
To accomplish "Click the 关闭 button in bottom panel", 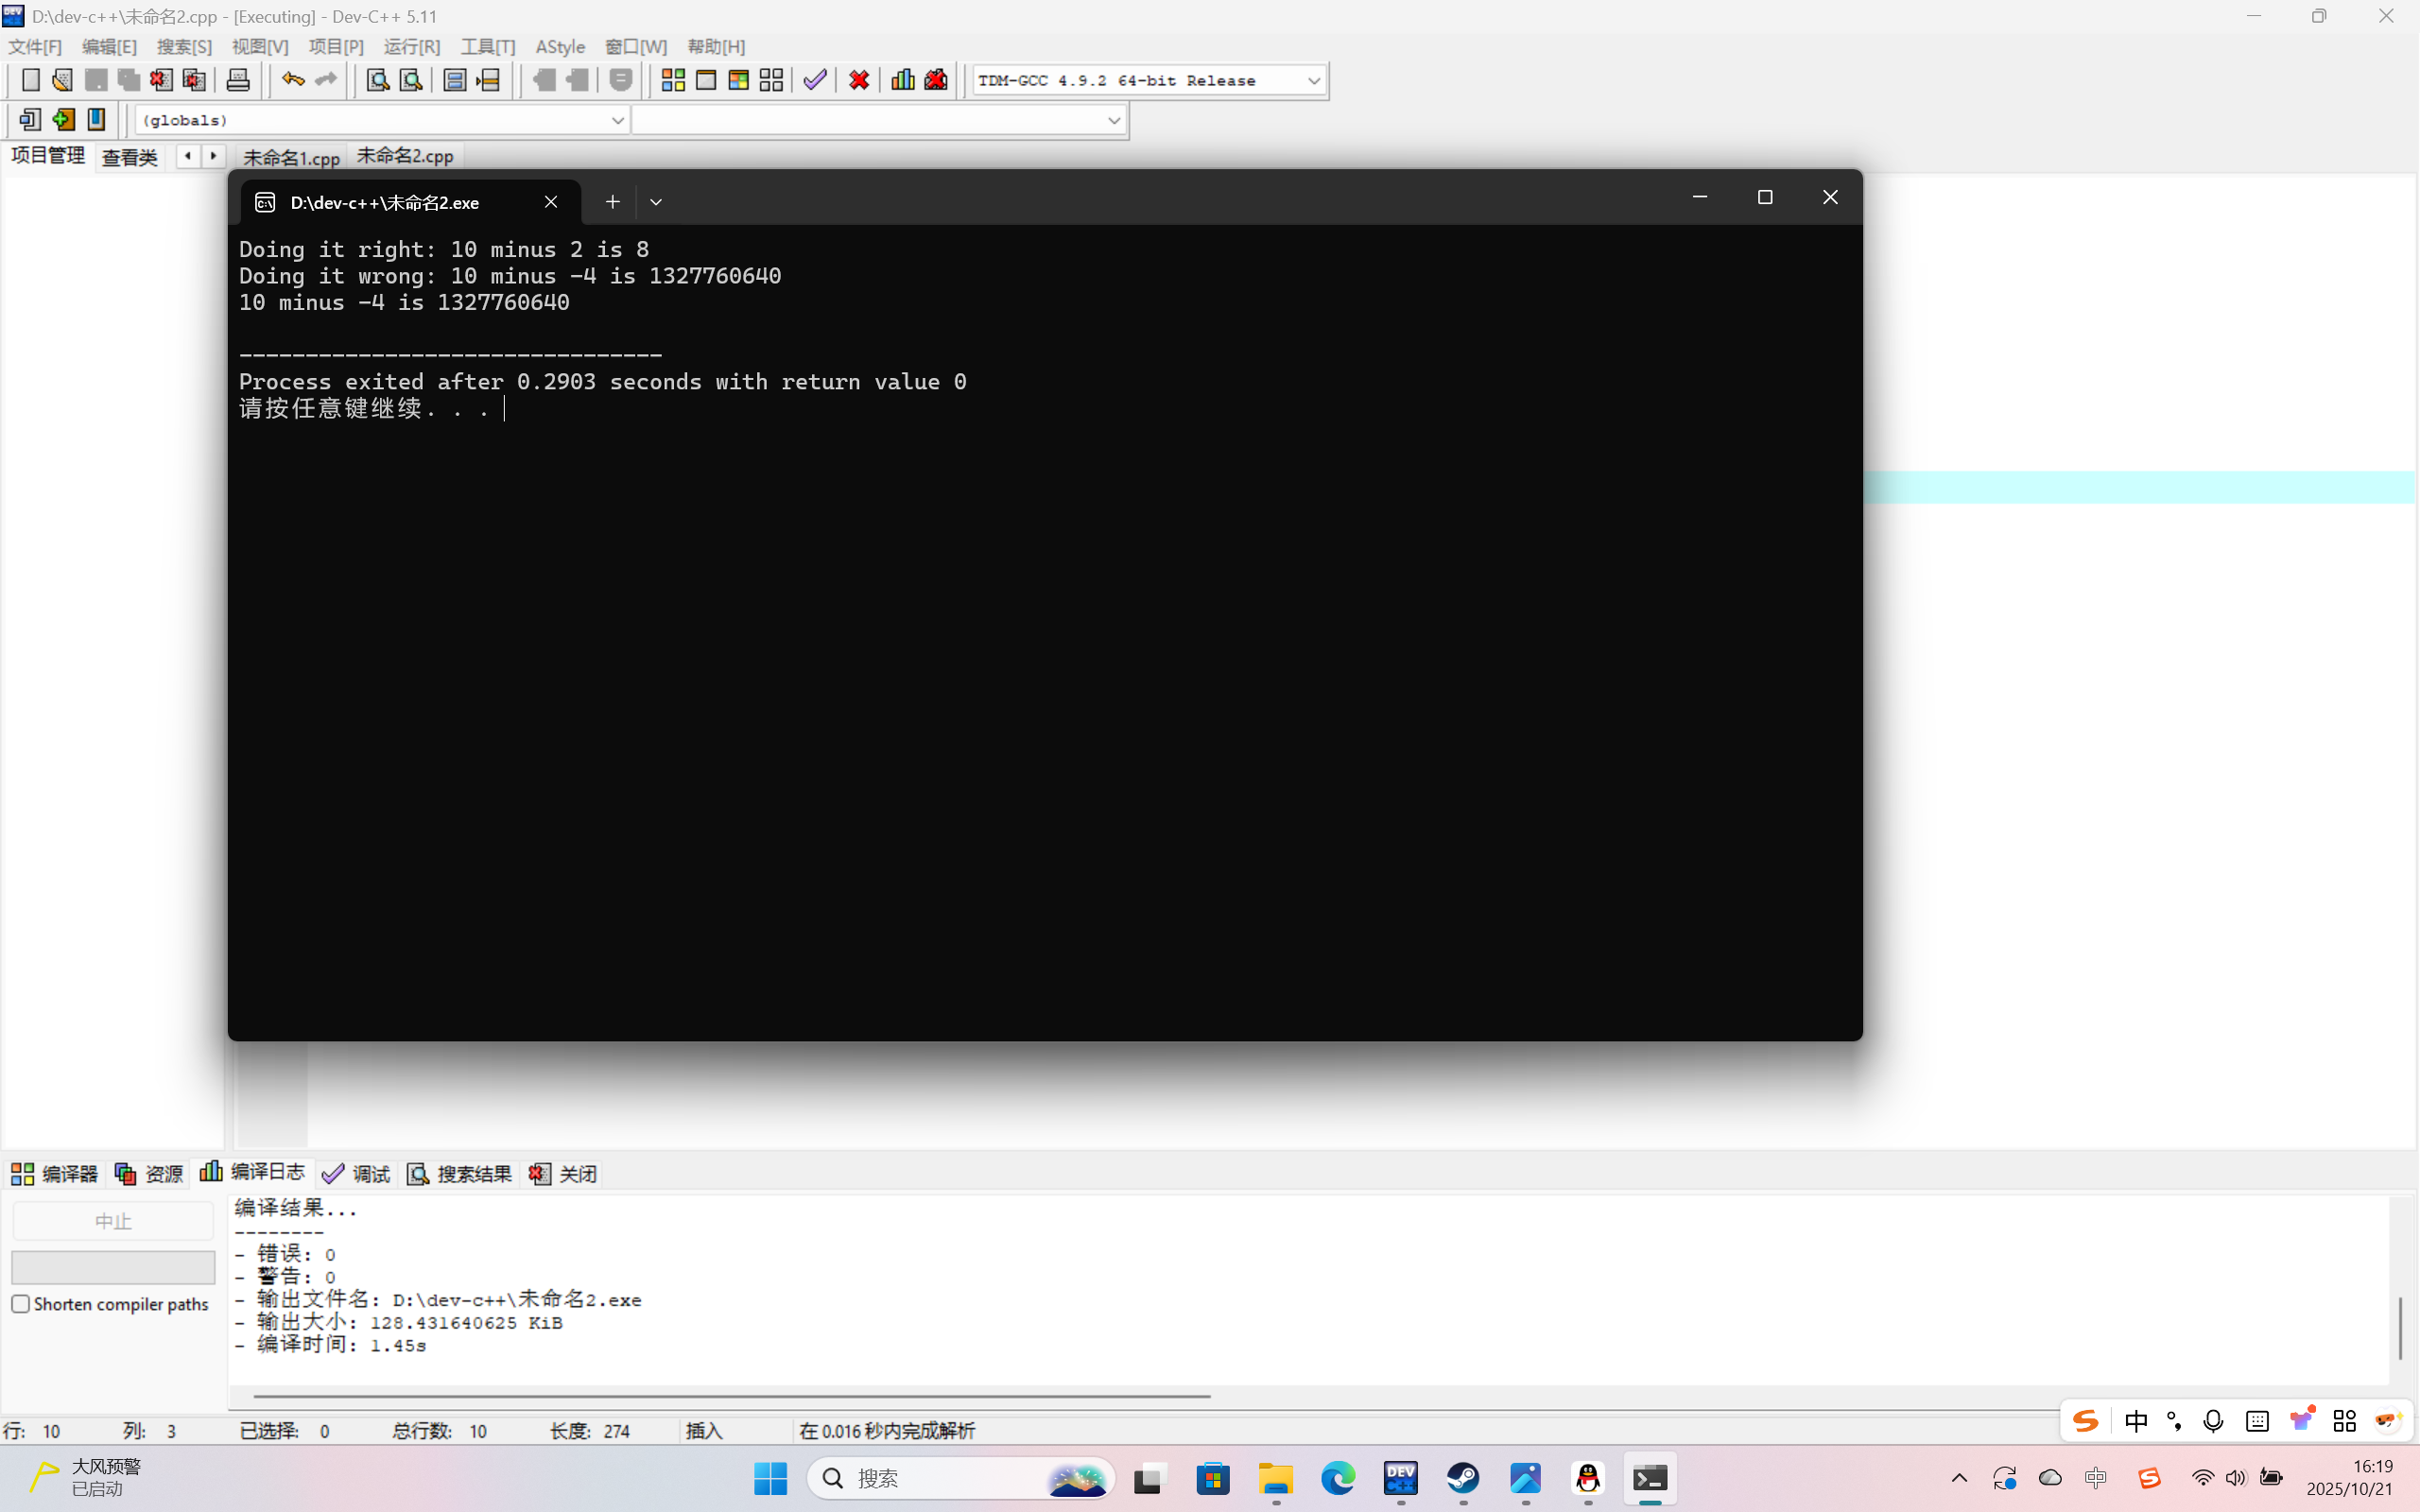I will (x=564, y=1173).
